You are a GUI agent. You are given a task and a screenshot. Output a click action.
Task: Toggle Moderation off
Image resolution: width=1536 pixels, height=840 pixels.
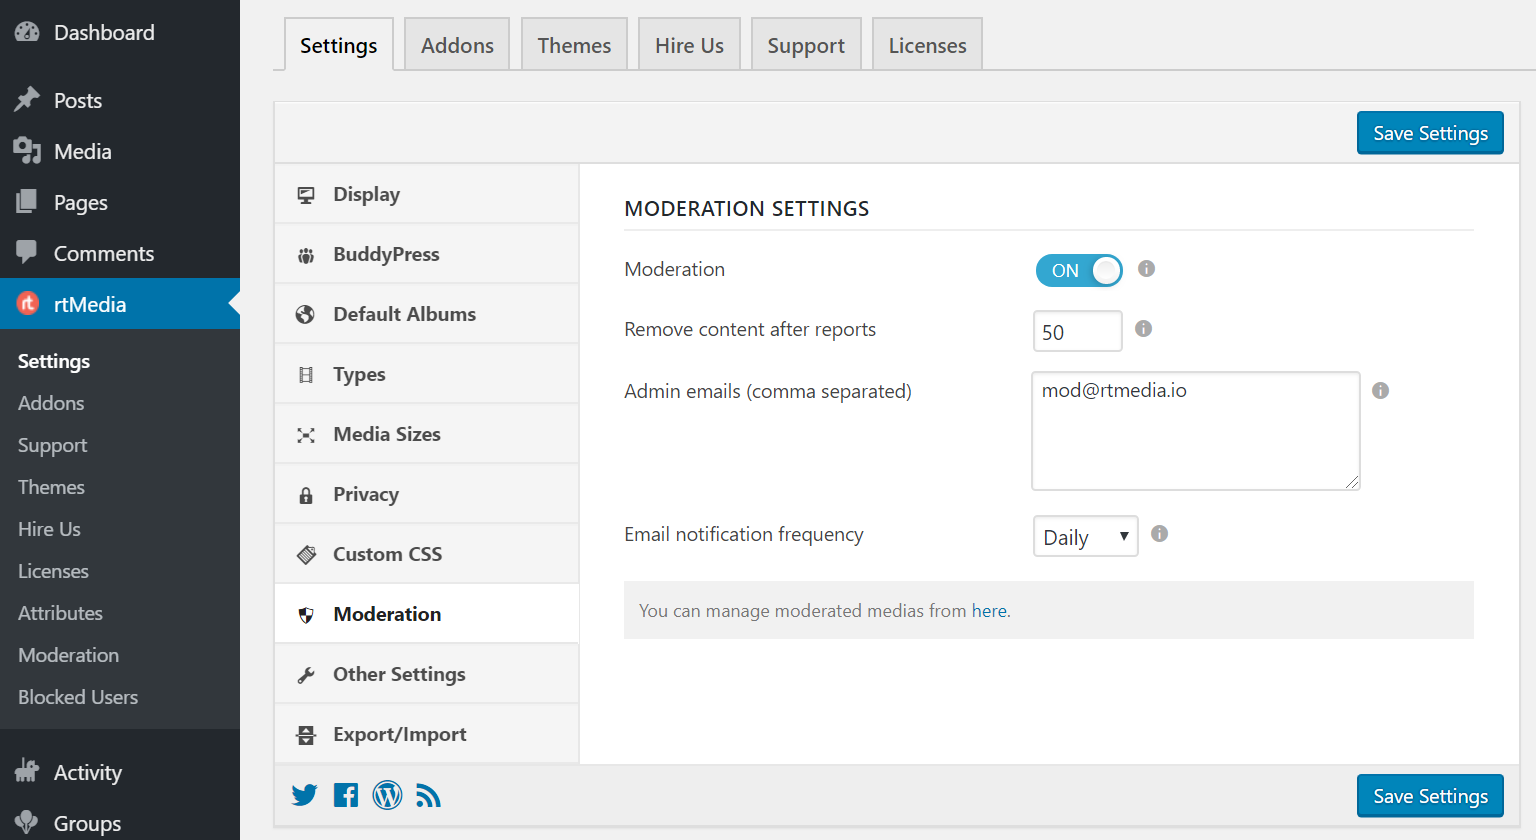(1079, 270)
